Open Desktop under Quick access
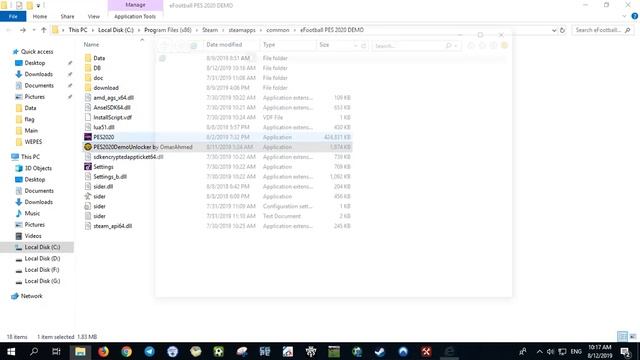Viewport: 640px width, 360px height. tap(35, 63)
